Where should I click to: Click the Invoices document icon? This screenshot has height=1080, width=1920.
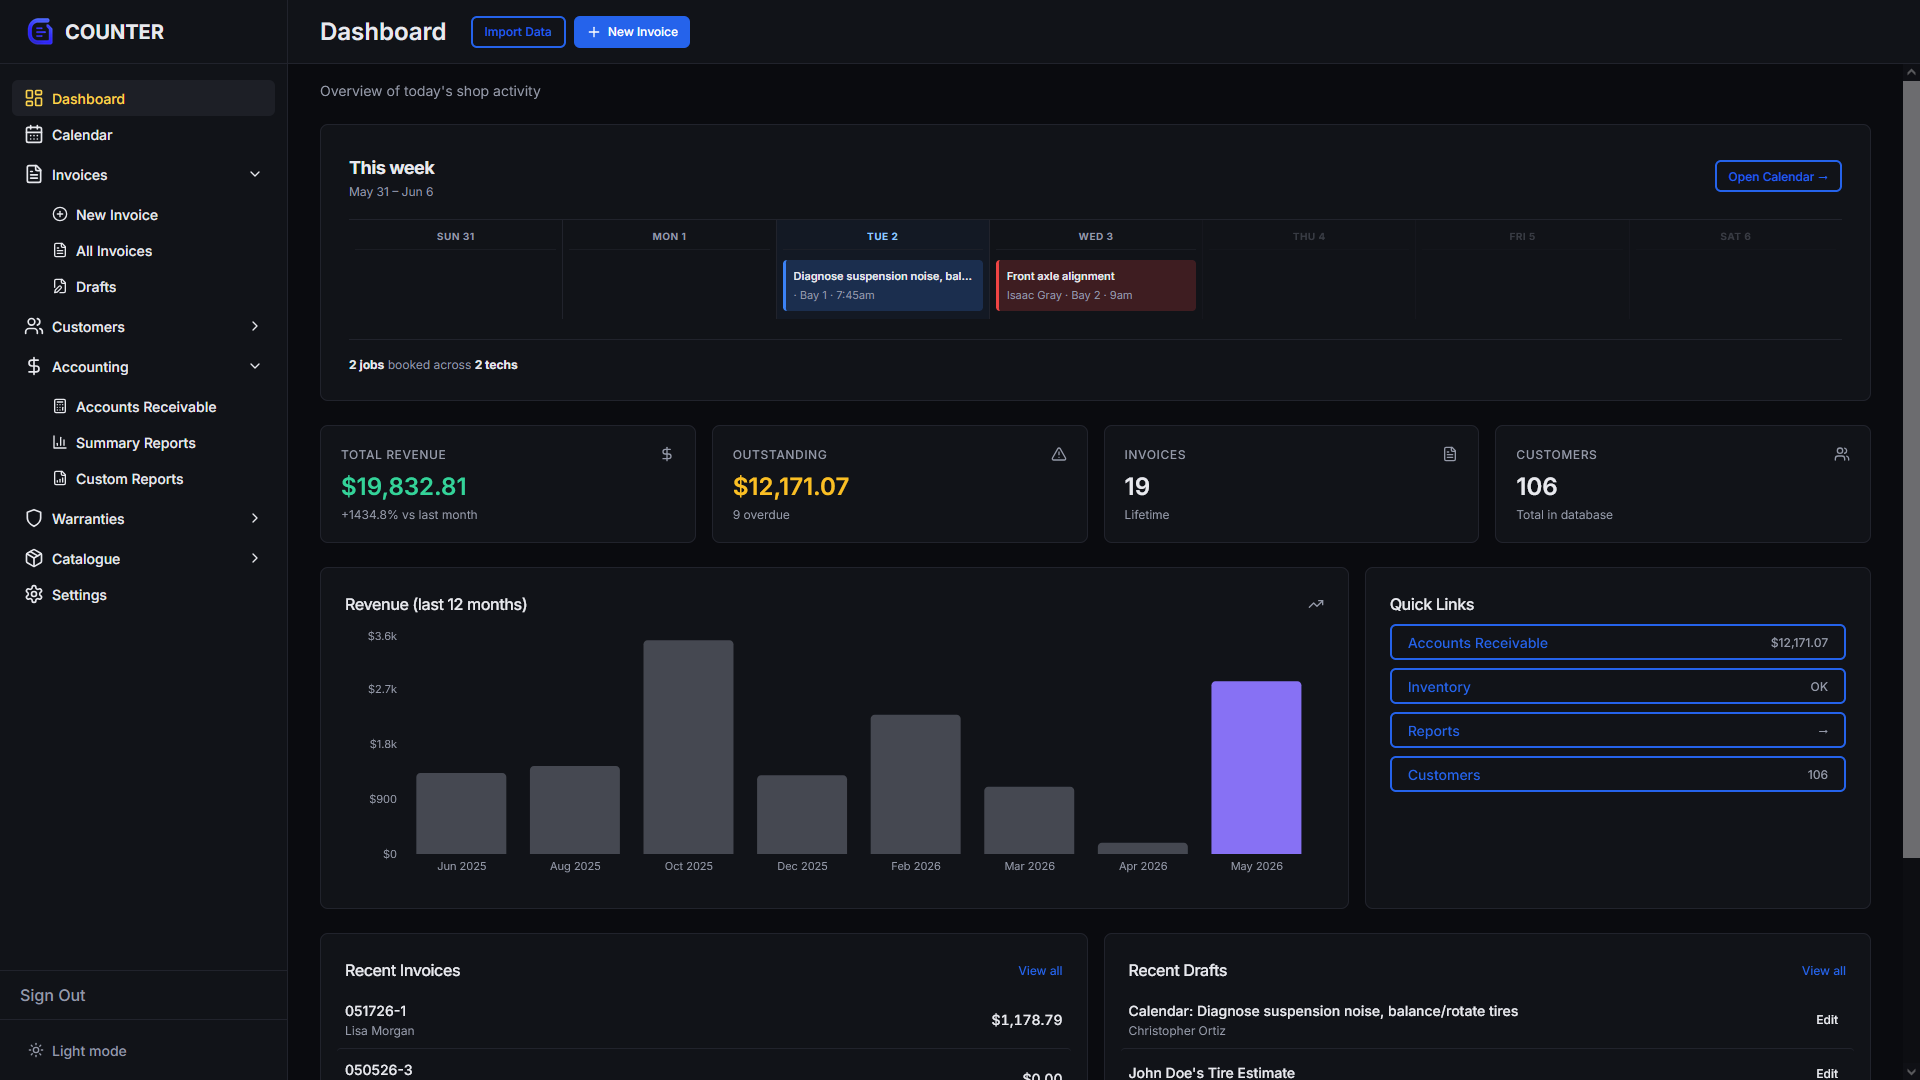click(34, 174)
